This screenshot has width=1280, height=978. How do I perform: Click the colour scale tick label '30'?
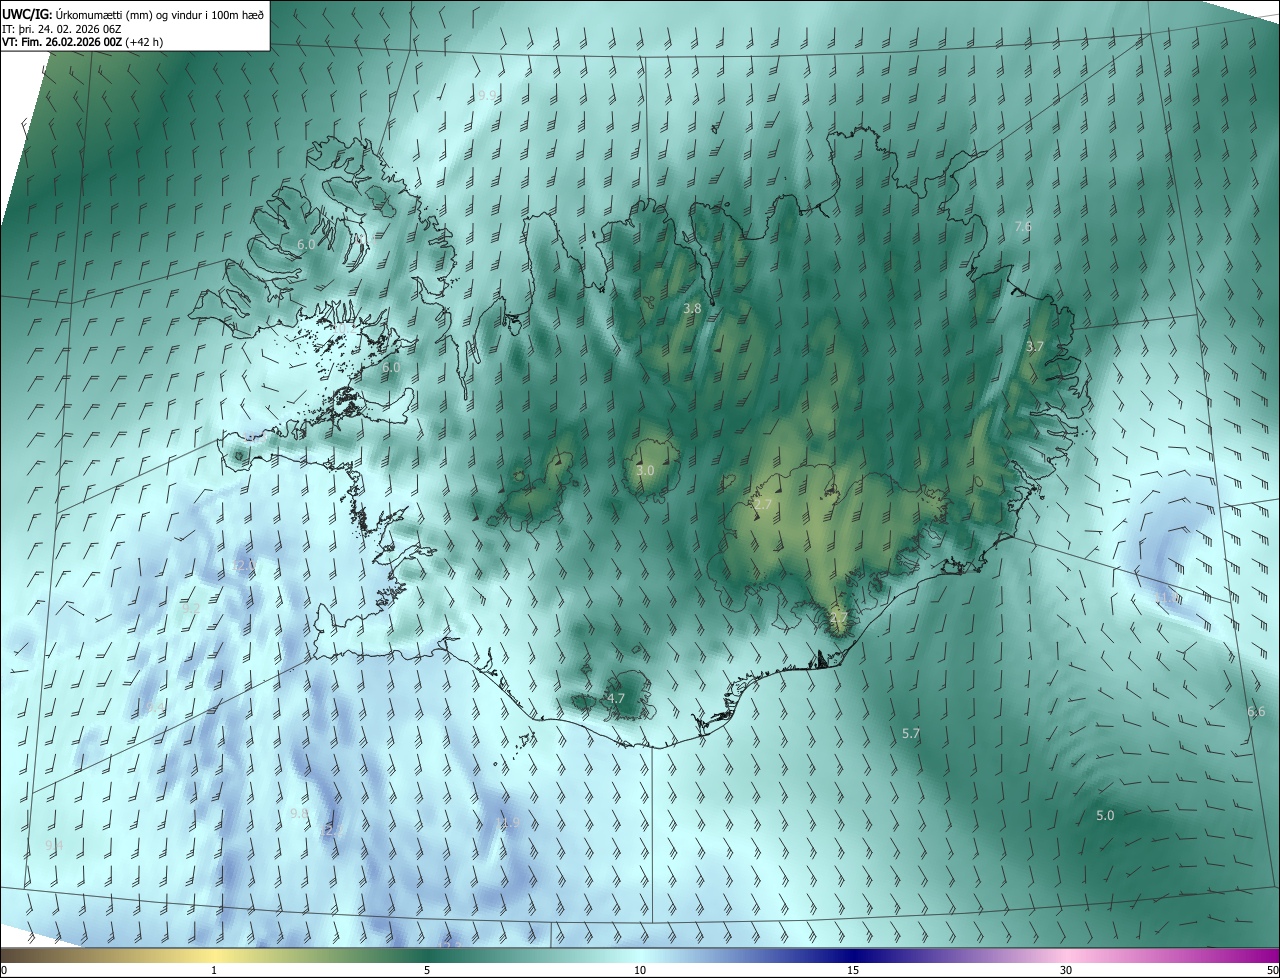[1066, 970]
